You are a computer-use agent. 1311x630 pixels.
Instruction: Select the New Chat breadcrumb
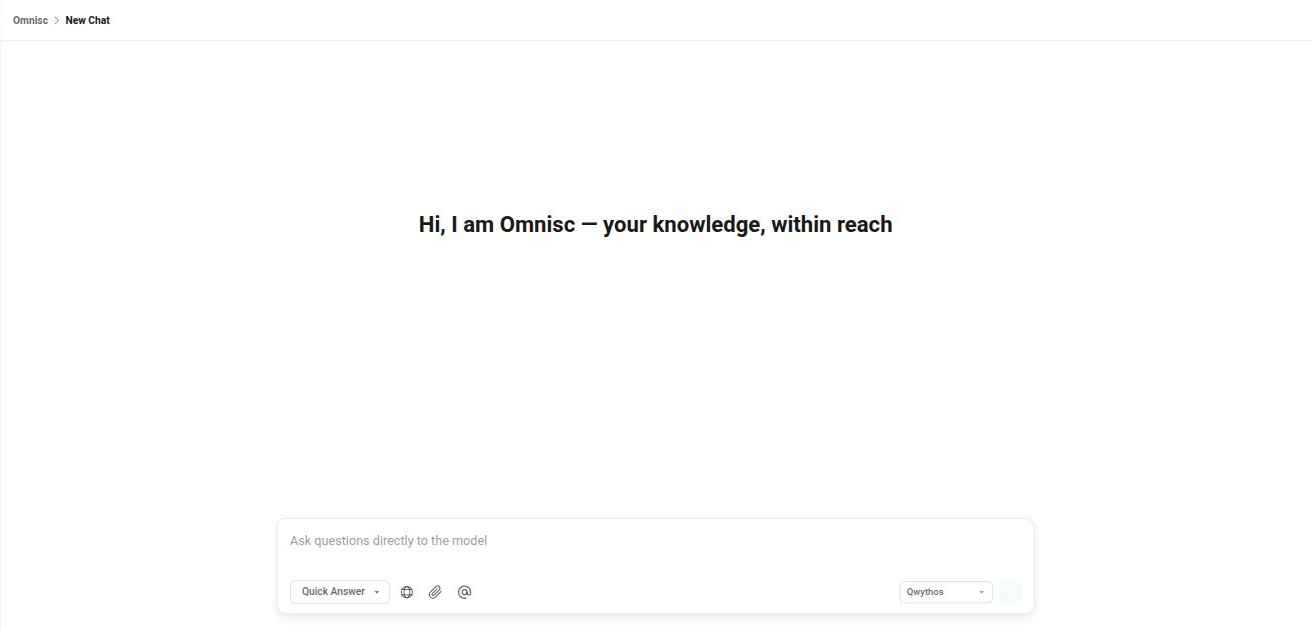[88, 20]
